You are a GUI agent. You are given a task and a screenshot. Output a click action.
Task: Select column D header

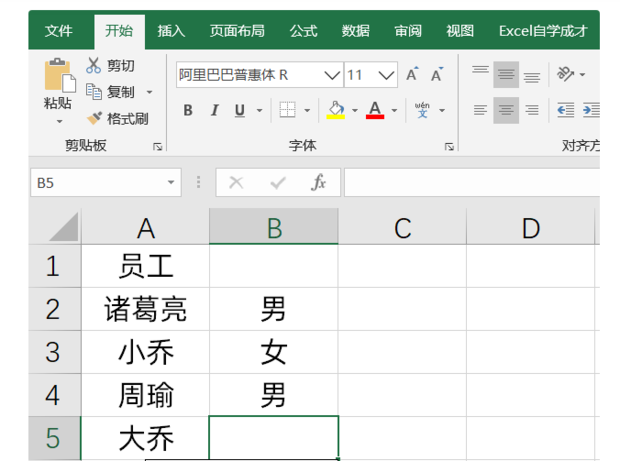pos(531,227)
